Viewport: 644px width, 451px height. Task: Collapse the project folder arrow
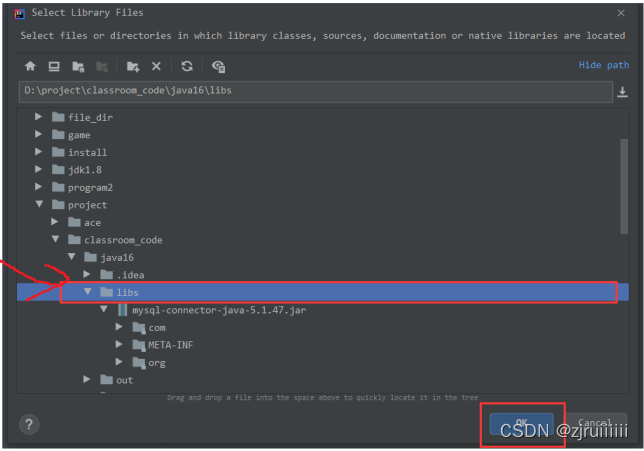[x=39, y=204]
